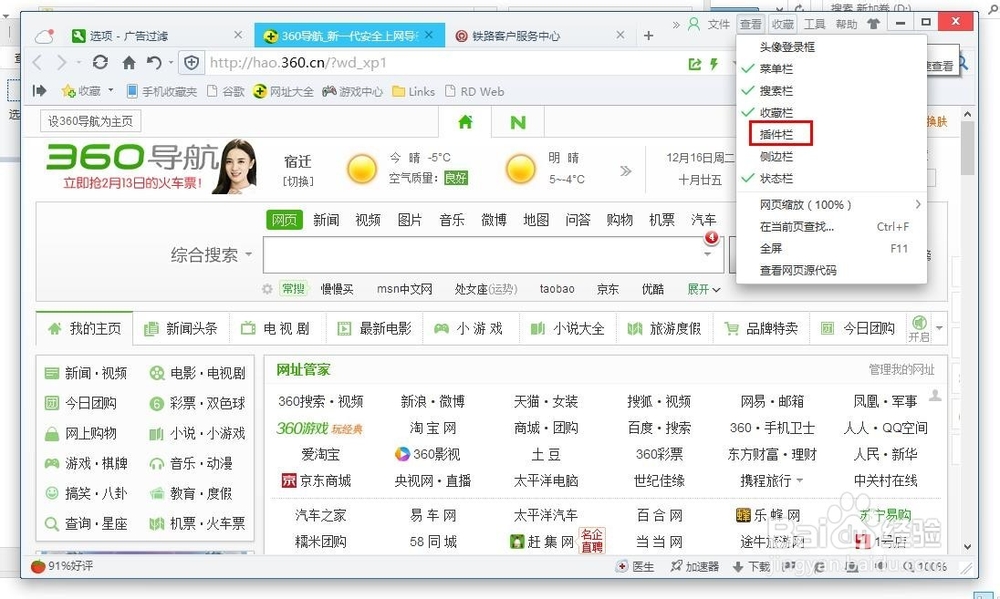Screen dimensions: 1000x599
Task: Click the browser forward arrow
Action: pos(62,63)
